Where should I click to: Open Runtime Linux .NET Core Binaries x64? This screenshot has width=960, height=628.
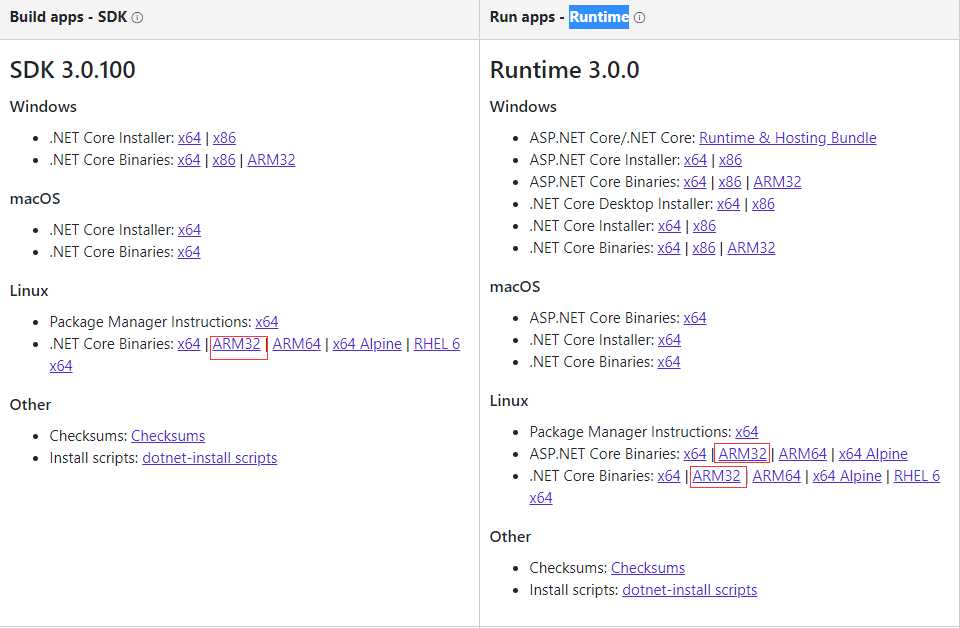click(669, 476)
